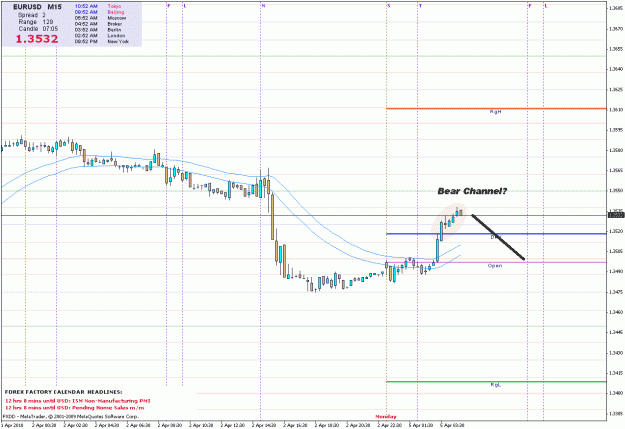Select the Berlin clock row
The height and width of the screenshot is (429, 625).
click(x=98, y=30)
